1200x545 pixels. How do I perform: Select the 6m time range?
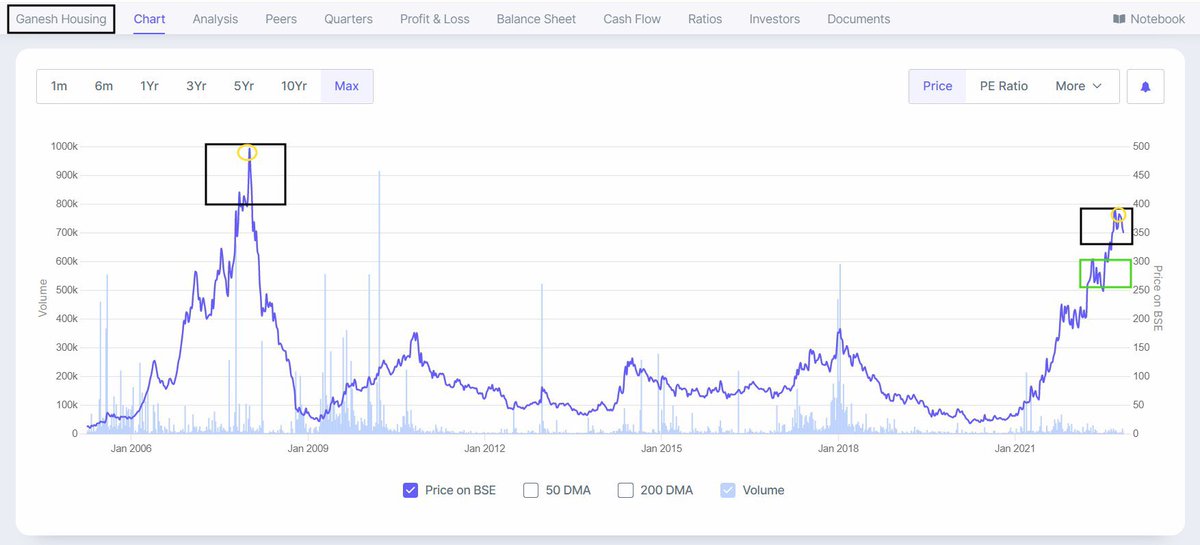point(104,86)
